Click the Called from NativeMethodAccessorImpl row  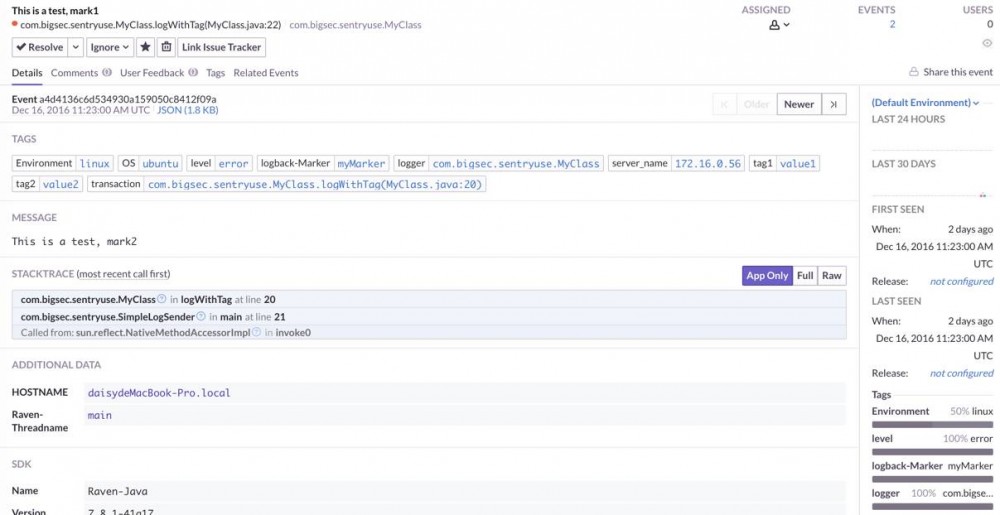click(x=429, y=332)
